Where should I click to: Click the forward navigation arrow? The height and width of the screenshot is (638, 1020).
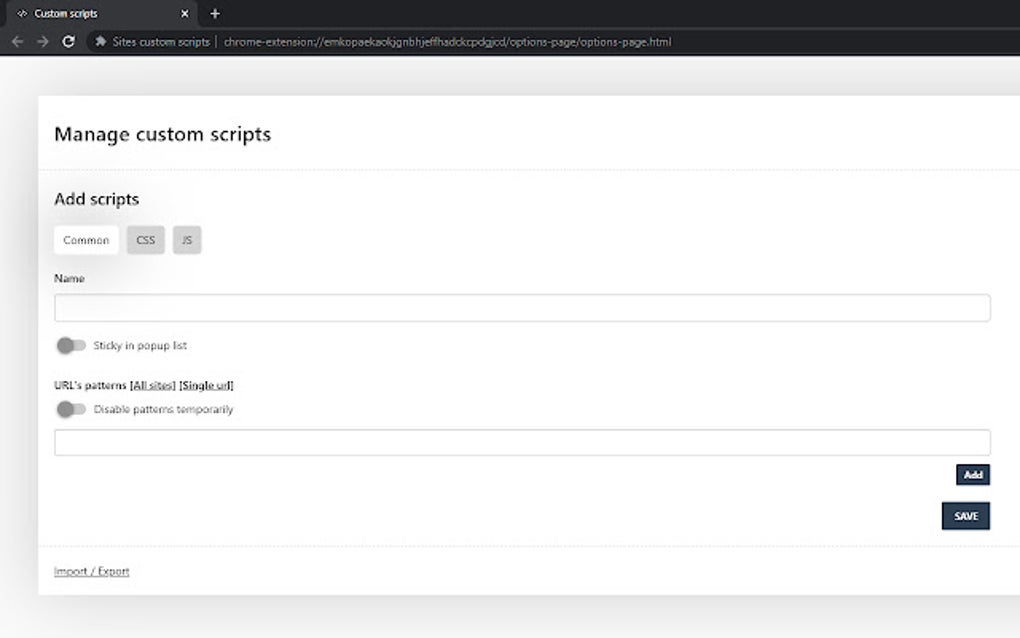click(42, 42)
